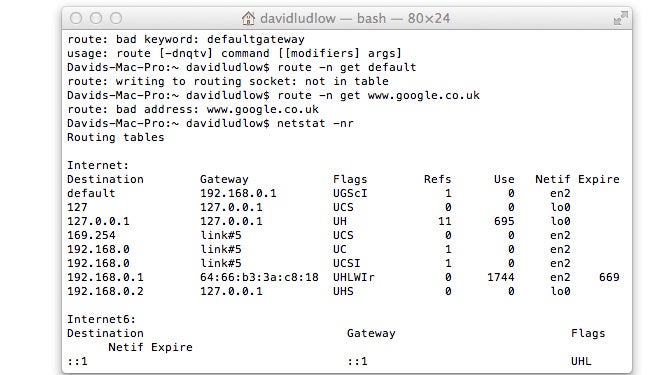Click the zoom window button
The image size is (667, 375).
(x=116, y=18)
